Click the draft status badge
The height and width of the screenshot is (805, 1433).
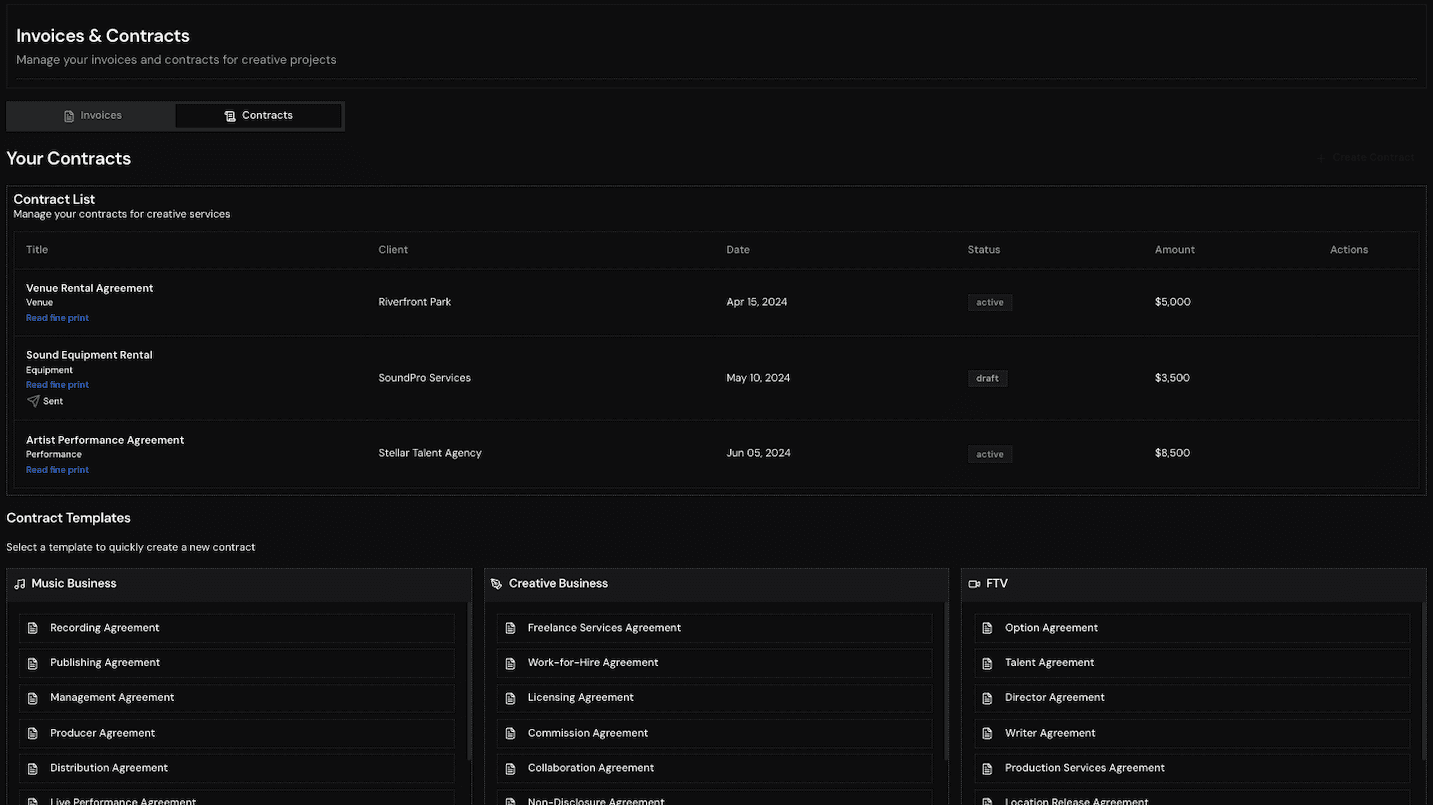(987, 378)
